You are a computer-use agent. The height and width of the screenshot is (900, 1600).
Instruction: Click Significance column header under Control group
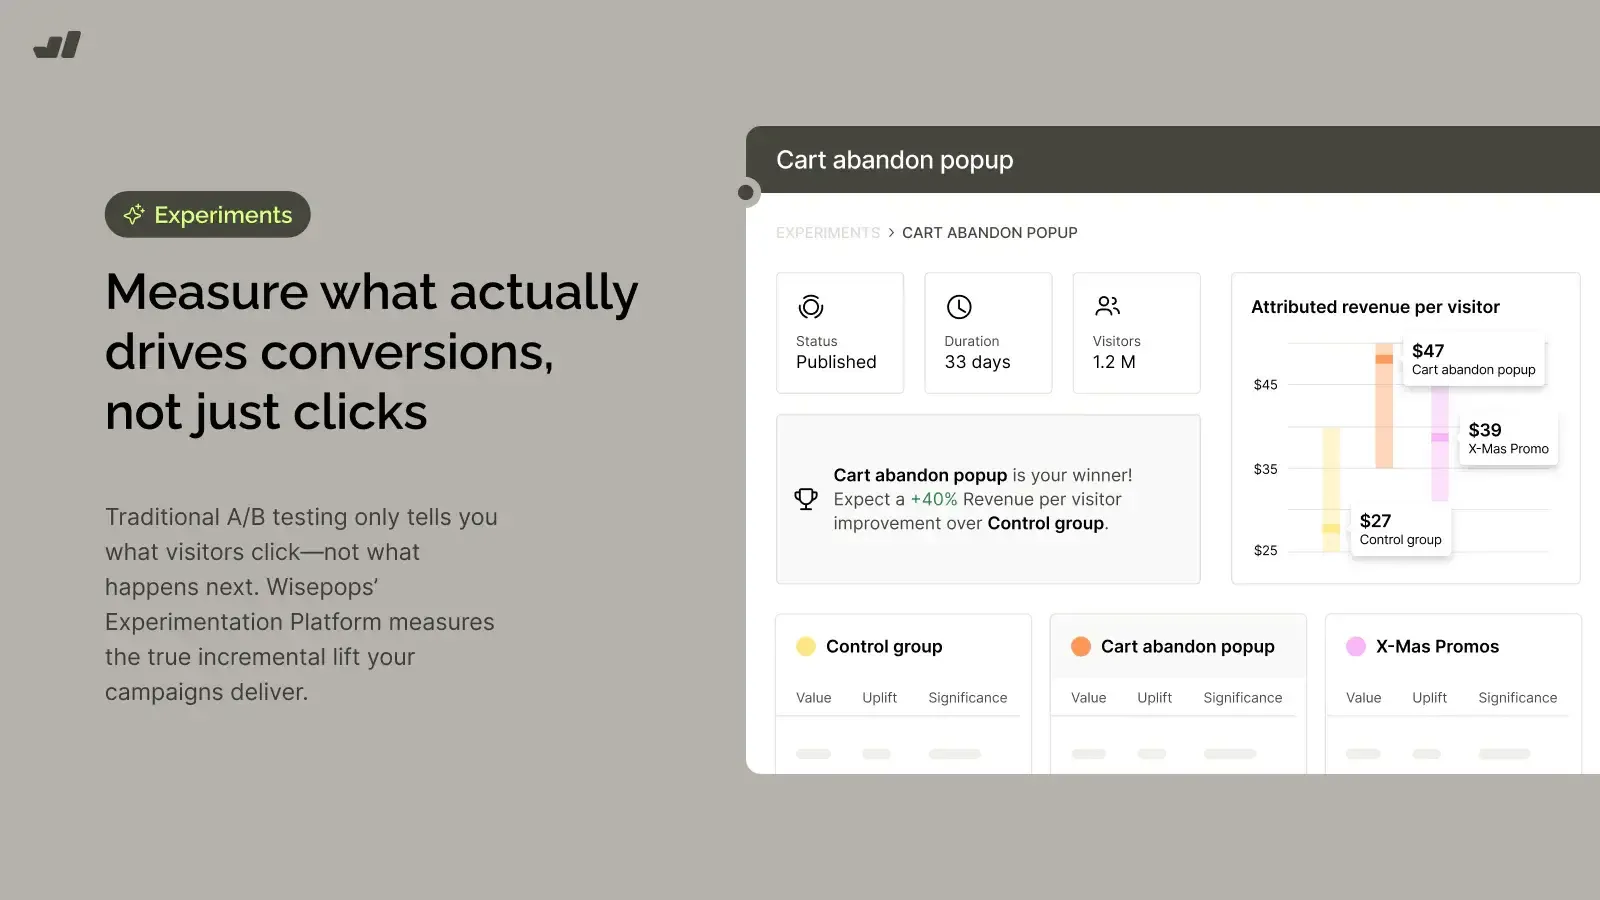[x=967, y=698]
